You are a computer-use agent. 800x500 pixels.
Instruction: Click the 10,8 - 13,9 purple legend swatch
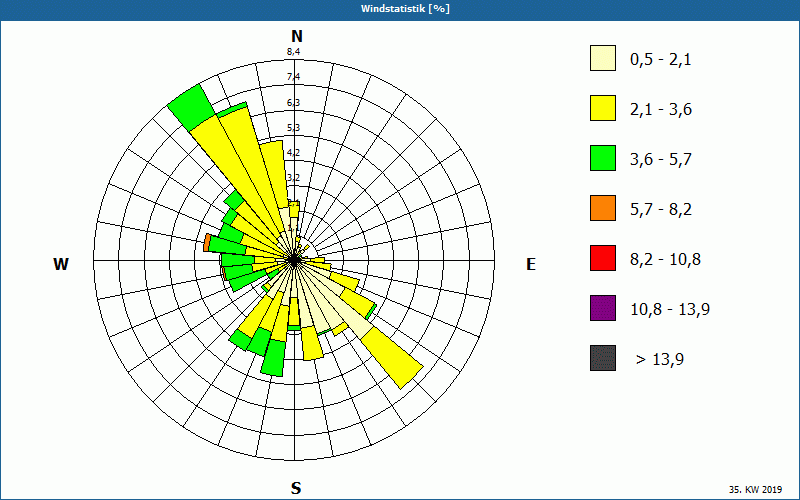pyautogui.click(x=603, y=308)
